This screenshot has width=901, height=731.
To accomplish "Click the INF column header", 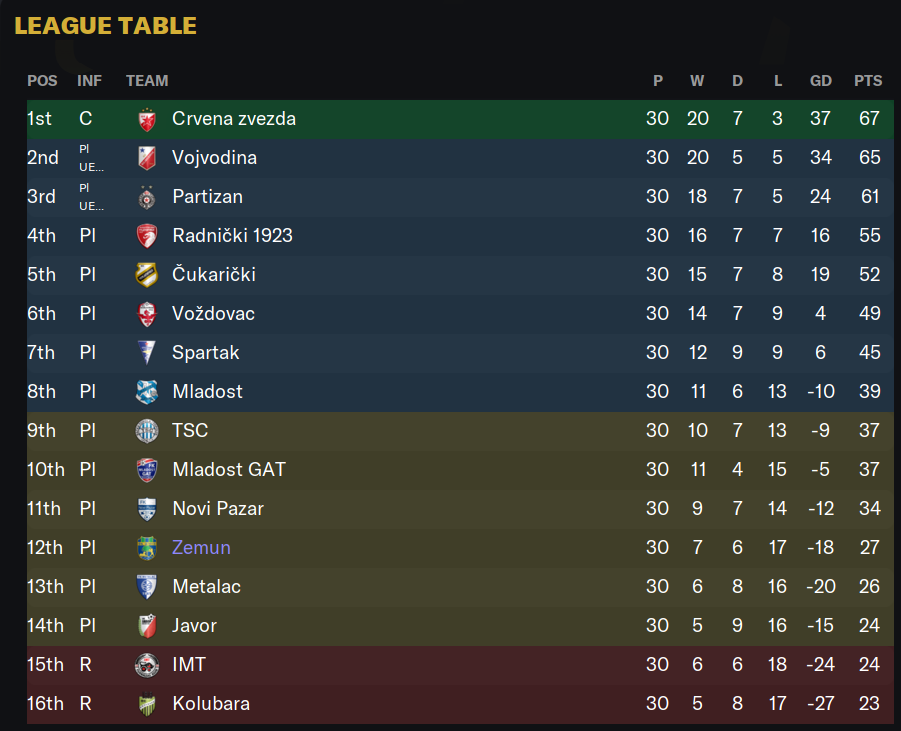I will [x=89, y=81].
